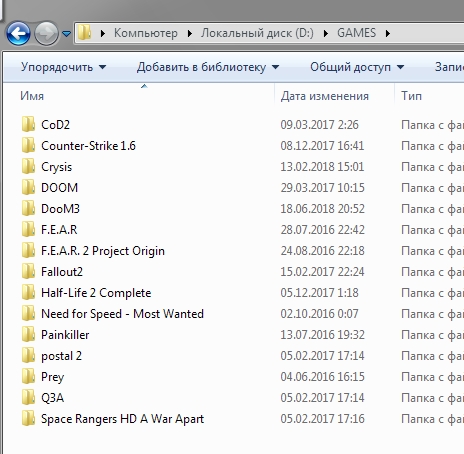
Task: Click the Counter-Strike 1.6 folder name
Action: click(88, 146)
